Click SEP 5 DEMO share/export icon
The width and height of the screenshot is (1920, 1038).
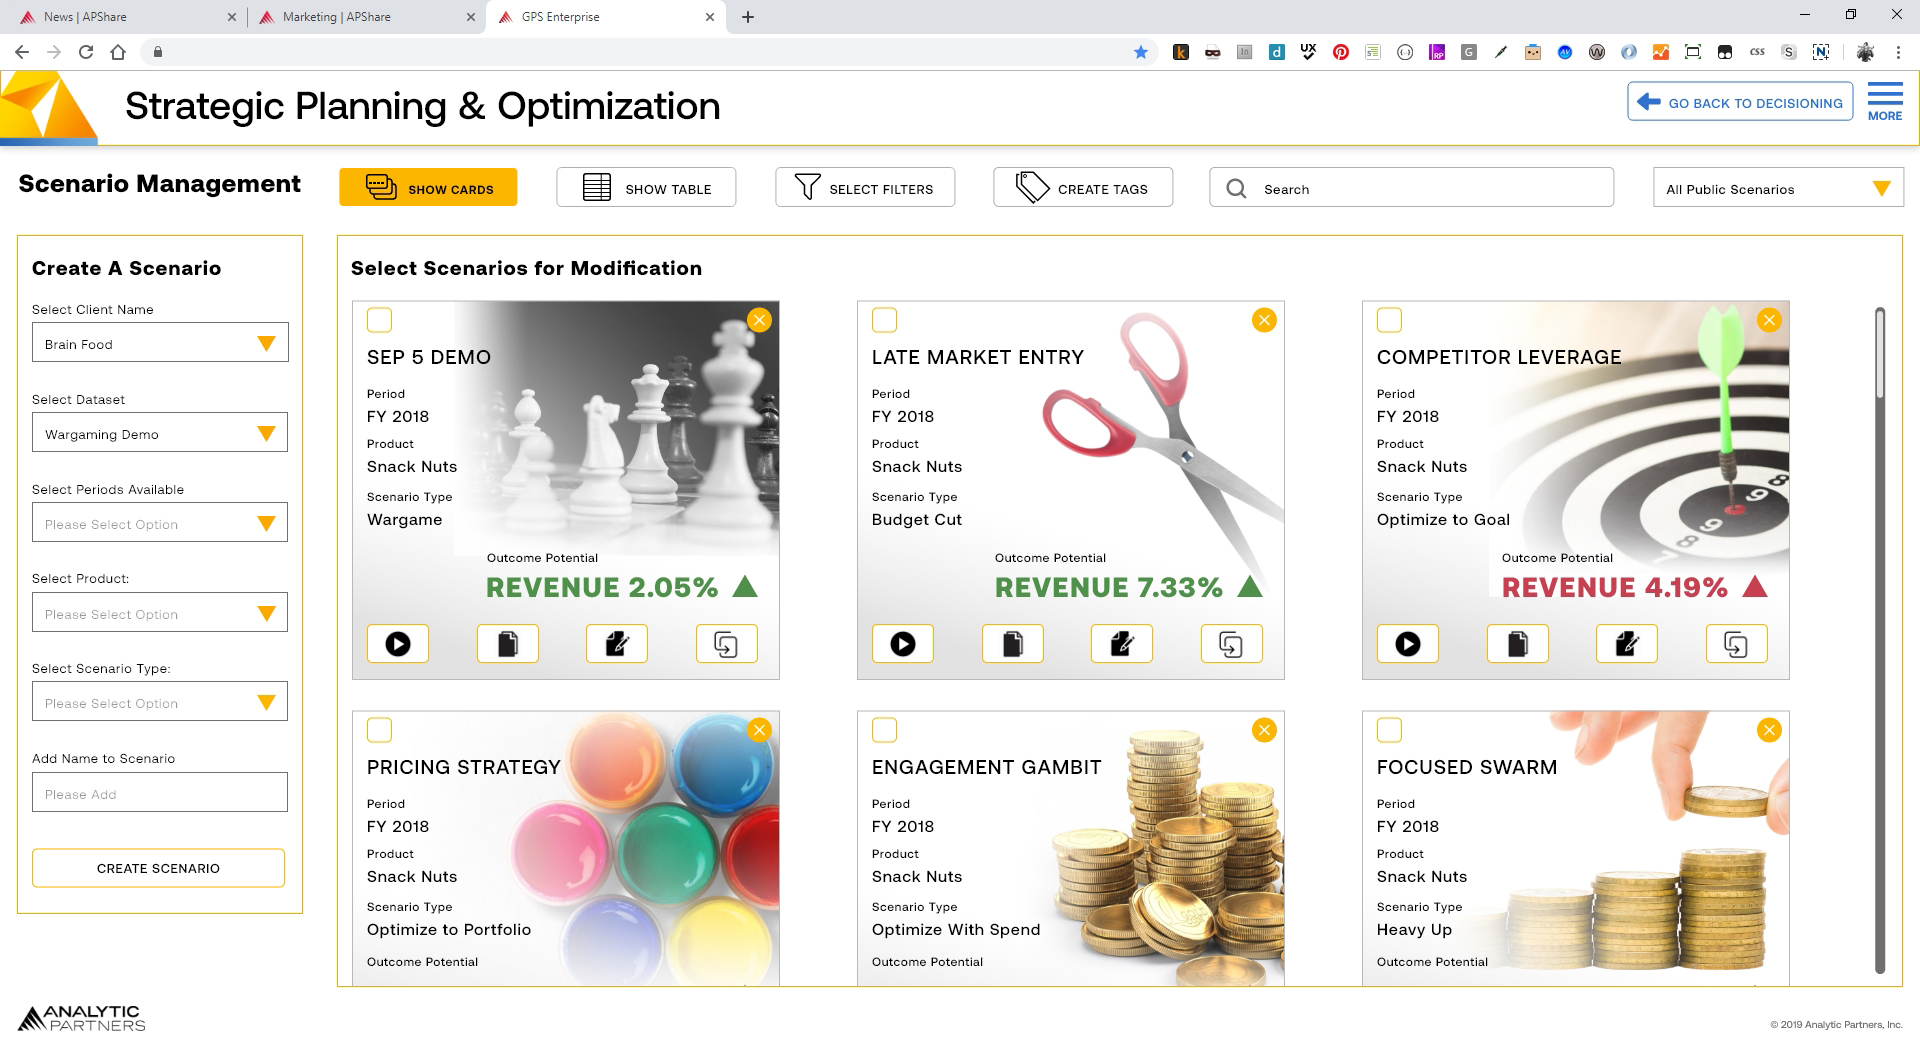tap(727, 644)
